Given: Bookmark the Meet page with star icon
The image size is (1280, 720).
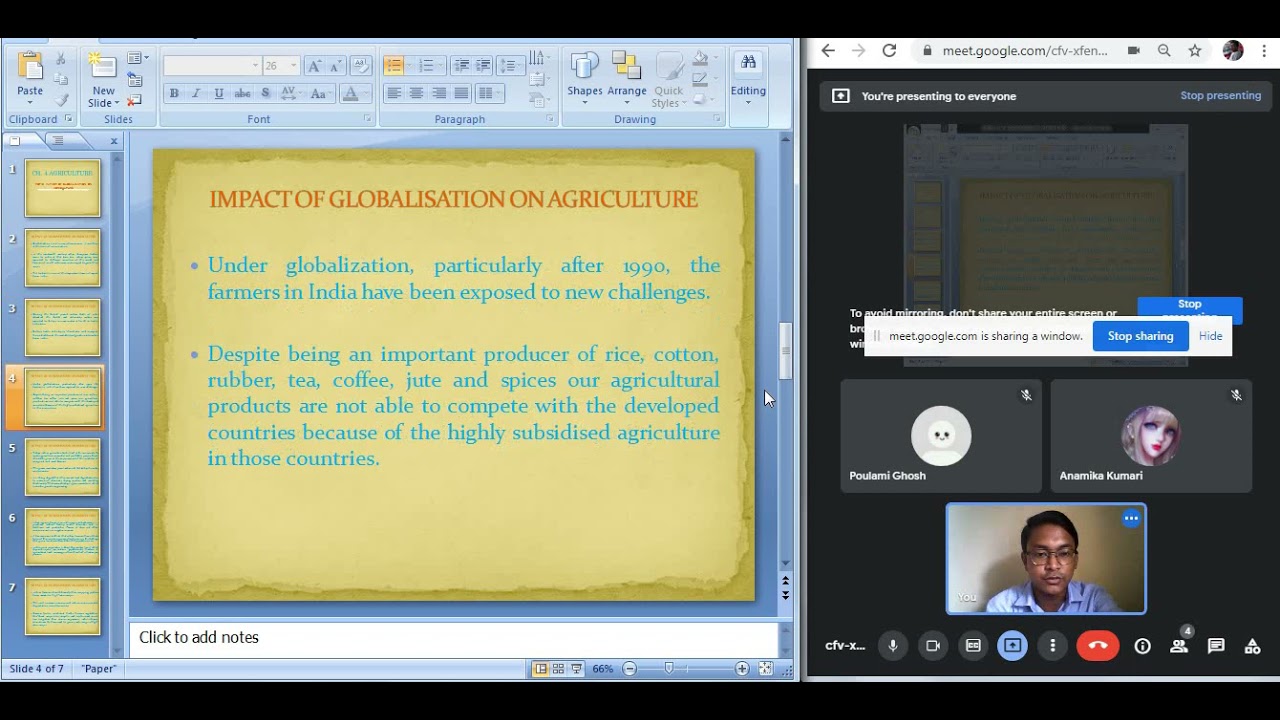Looking at the screenshot, I should click(x=1195, y=50).
